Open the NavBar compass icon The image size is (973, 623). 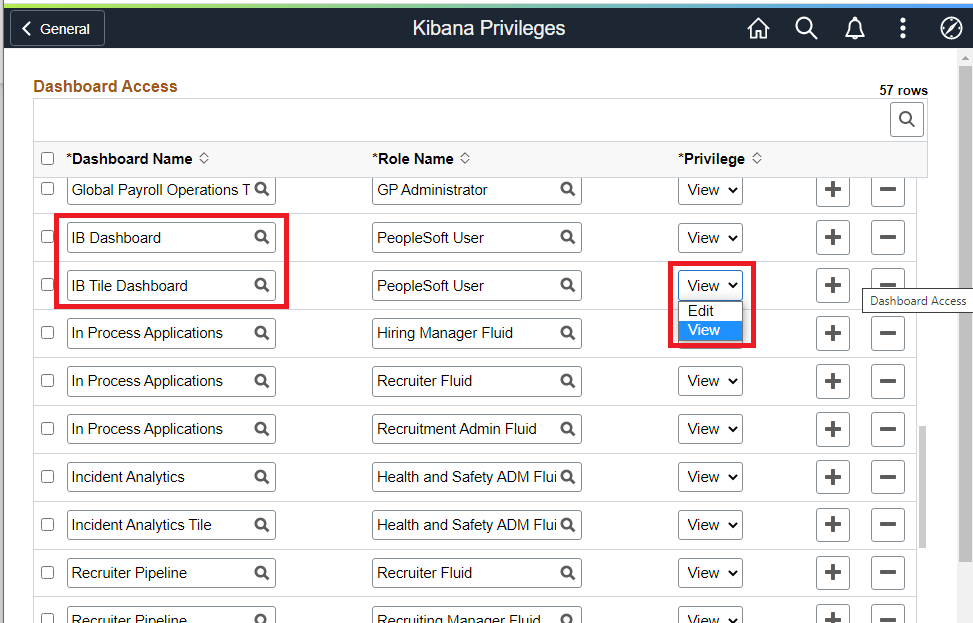(951, 29)
